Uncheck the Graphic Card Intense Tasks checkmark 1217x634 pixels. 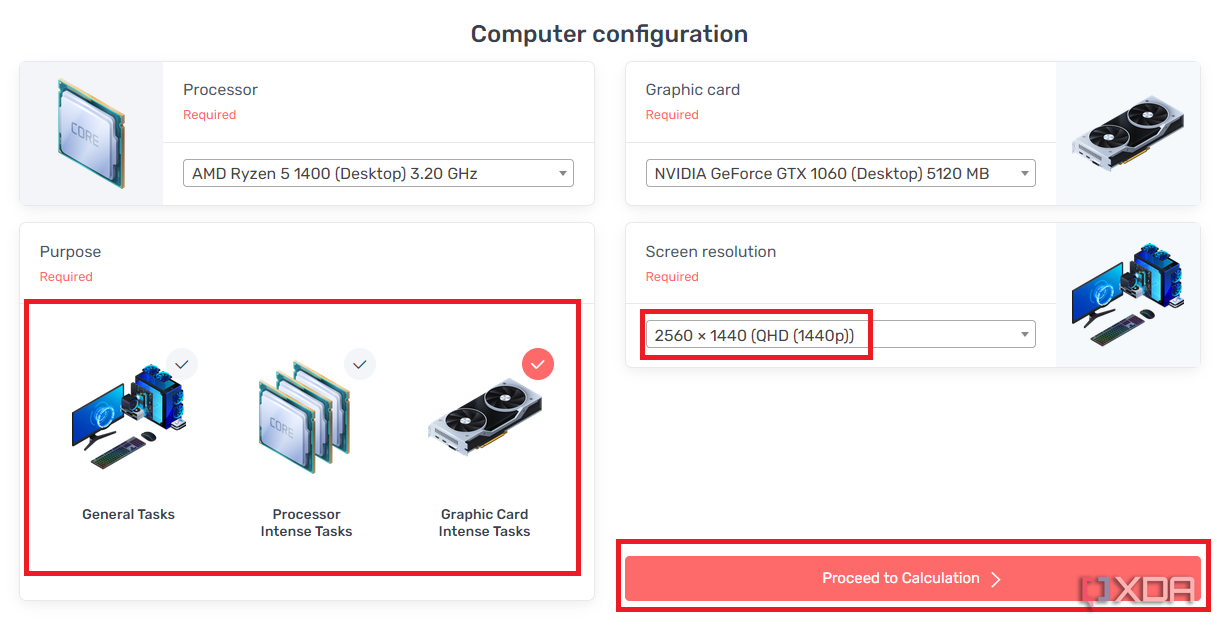tap(538, 364)
